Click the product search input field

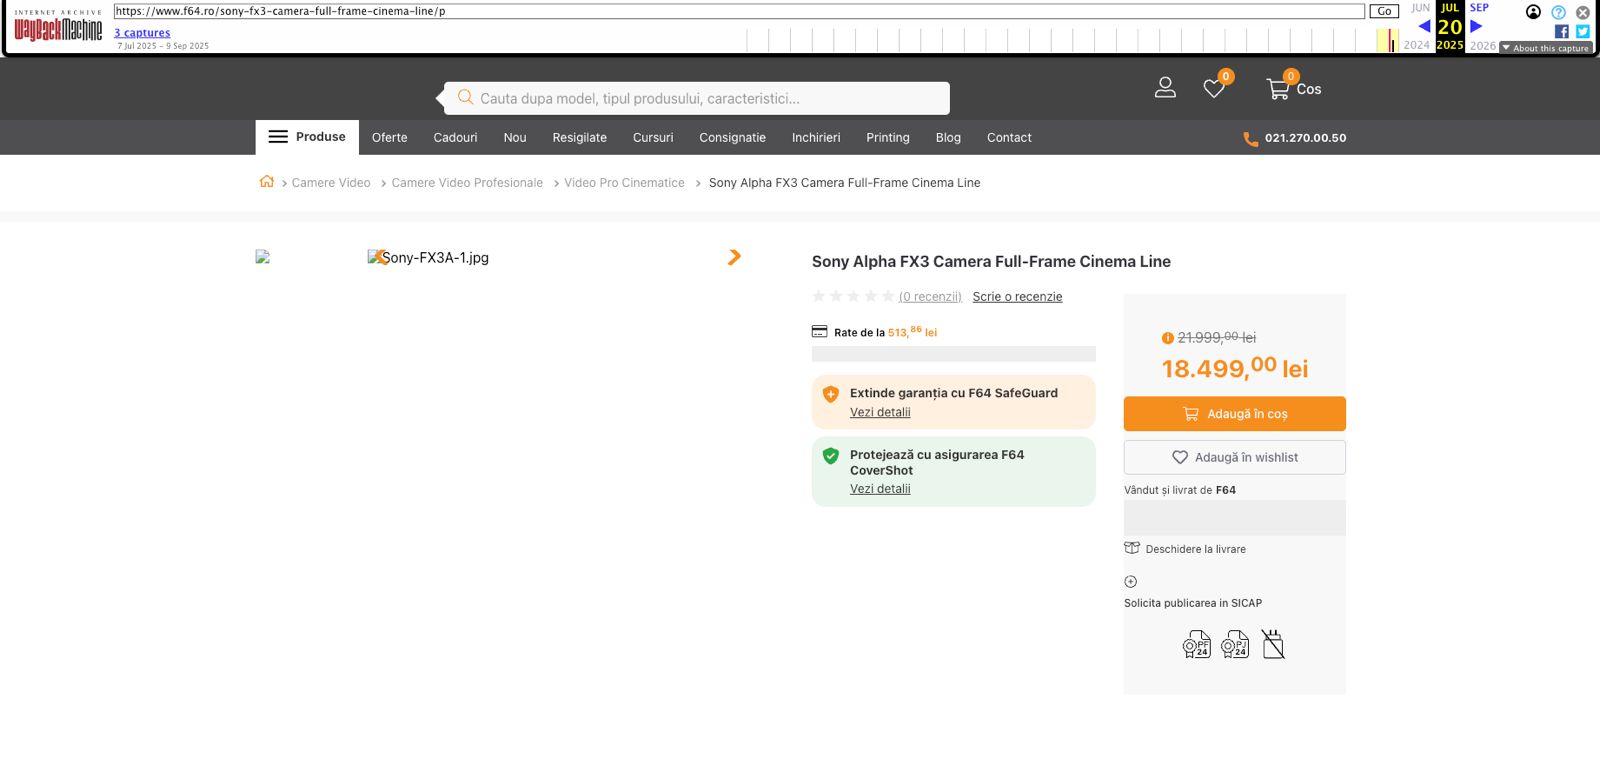(x=700, y=98)
